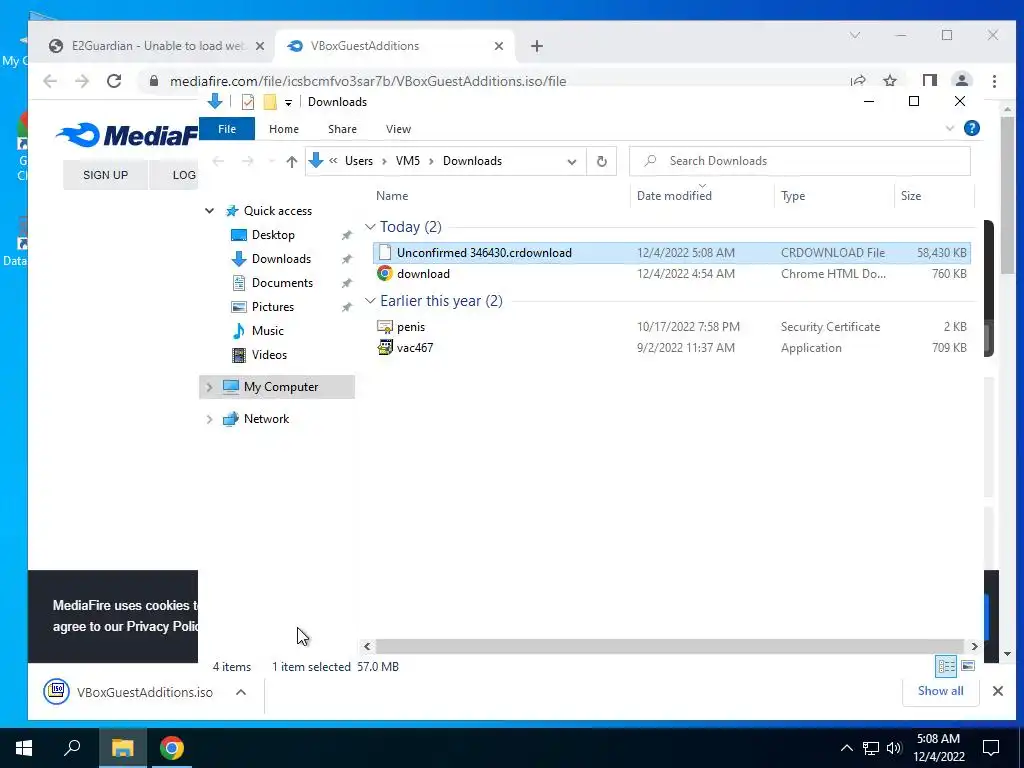
Task: Open Pictures in Quick access
Action: click(x=272, y=307)
